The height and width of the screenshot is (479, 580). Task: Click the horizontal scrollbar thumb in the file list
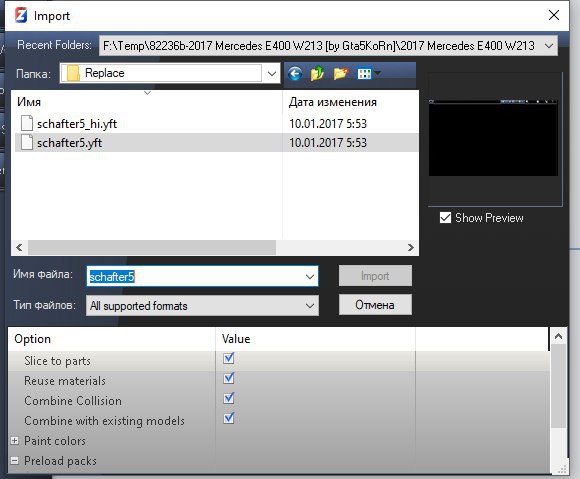(152, 247)
